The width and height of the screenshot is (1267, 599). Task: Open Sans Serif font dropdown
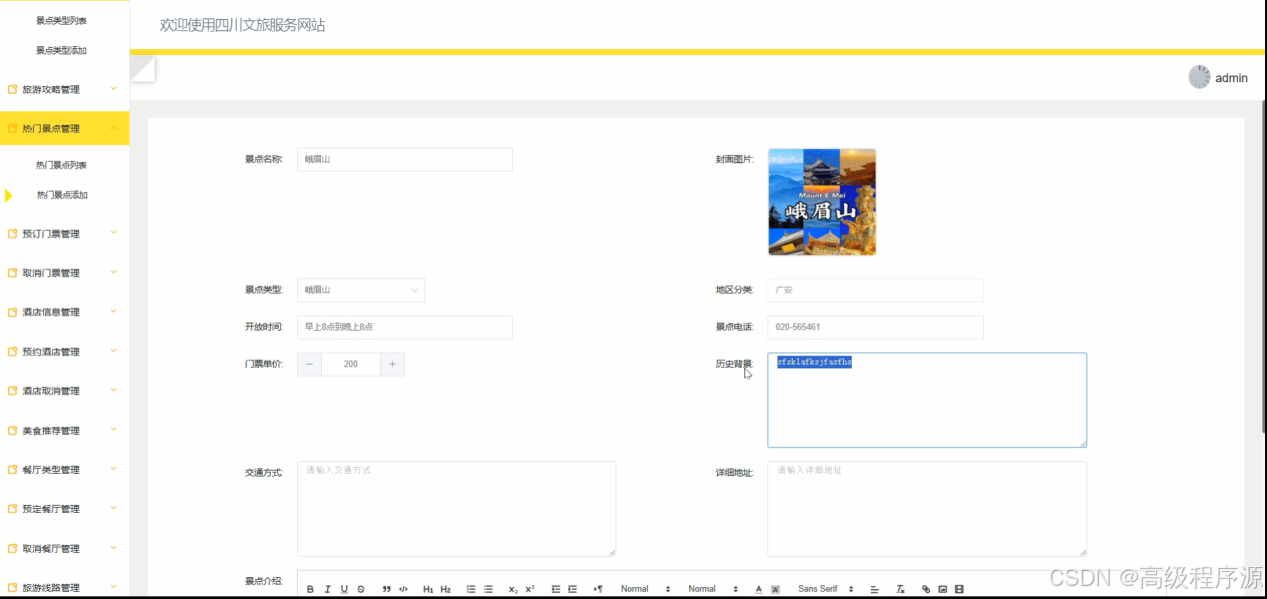tap(826, 589)
